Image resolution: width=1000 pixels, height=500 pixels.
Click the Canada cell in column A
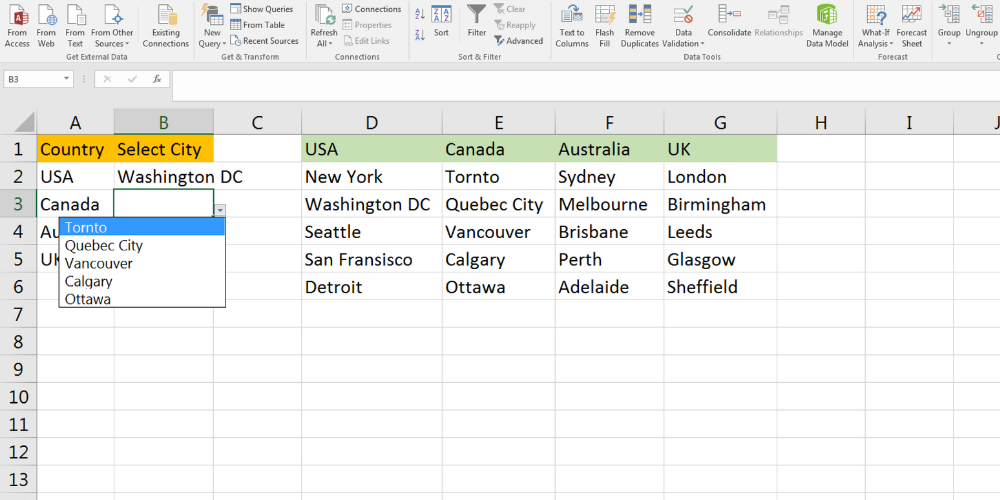(75, 205)
